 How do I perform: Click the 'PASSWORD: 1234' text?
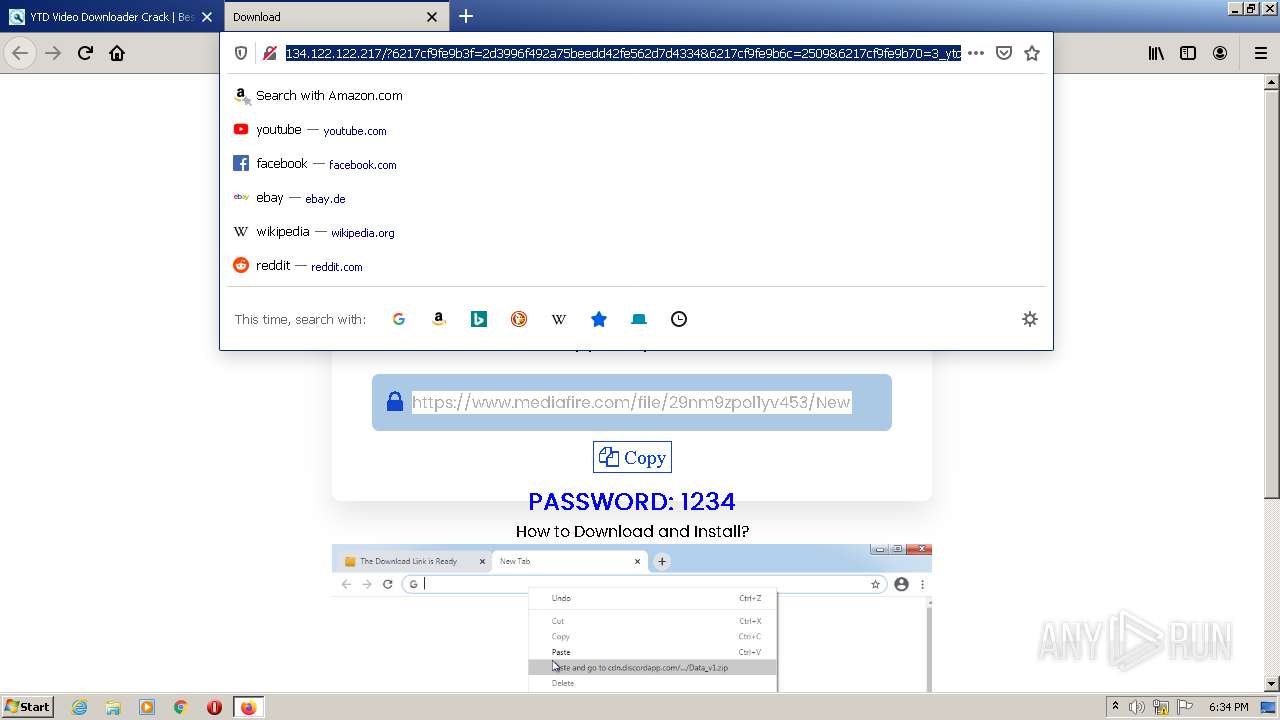[x=632, y=501]
